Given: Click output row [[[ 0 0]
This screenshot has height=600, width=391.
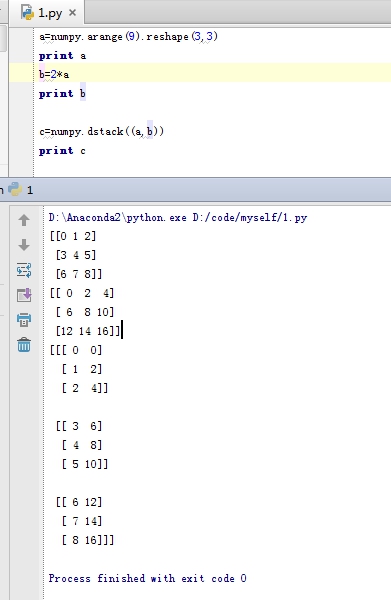Looking at the screenshot, I should click(x=76, y=350).
